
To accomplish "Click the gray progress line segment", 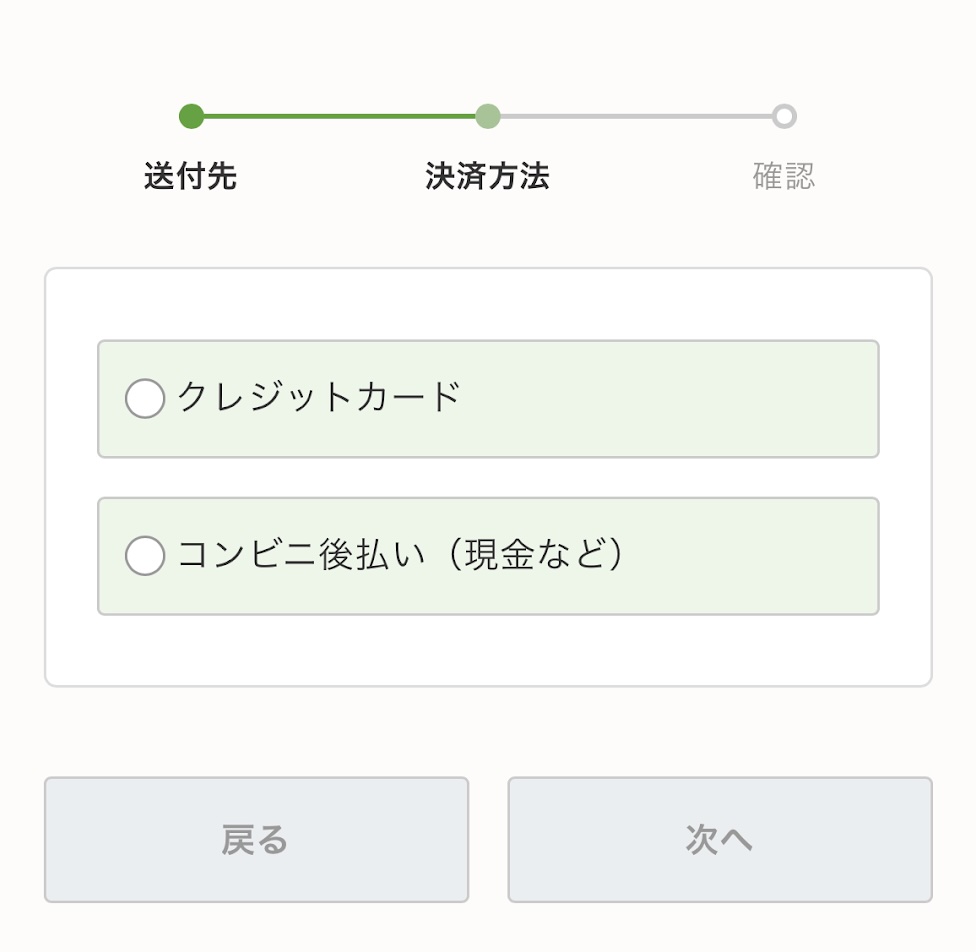I will [x=635, y=116].
